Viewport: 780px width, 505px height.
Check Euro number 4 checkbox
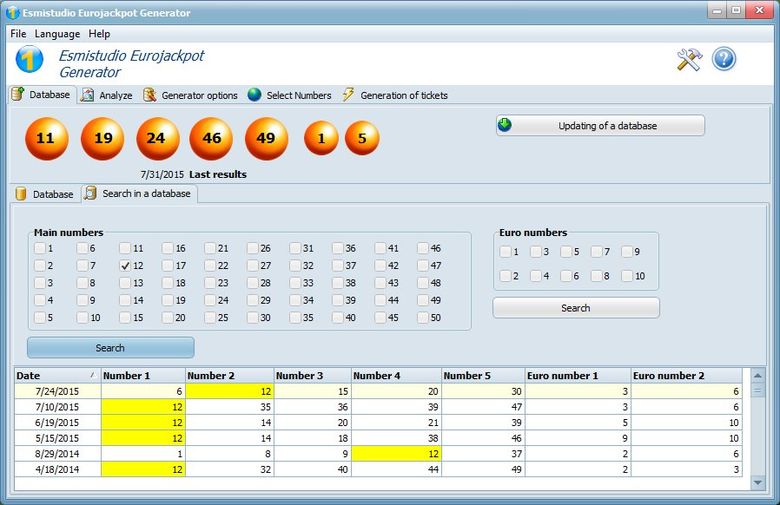click(x=536, y=276)
